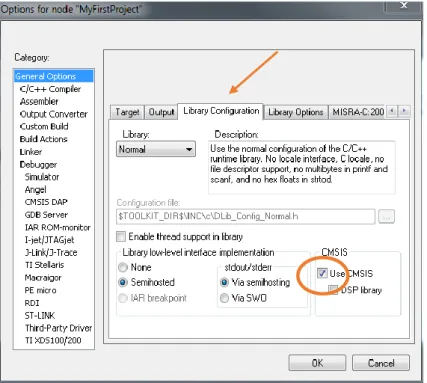Open C/C++ Compiler category

point(50,89)
